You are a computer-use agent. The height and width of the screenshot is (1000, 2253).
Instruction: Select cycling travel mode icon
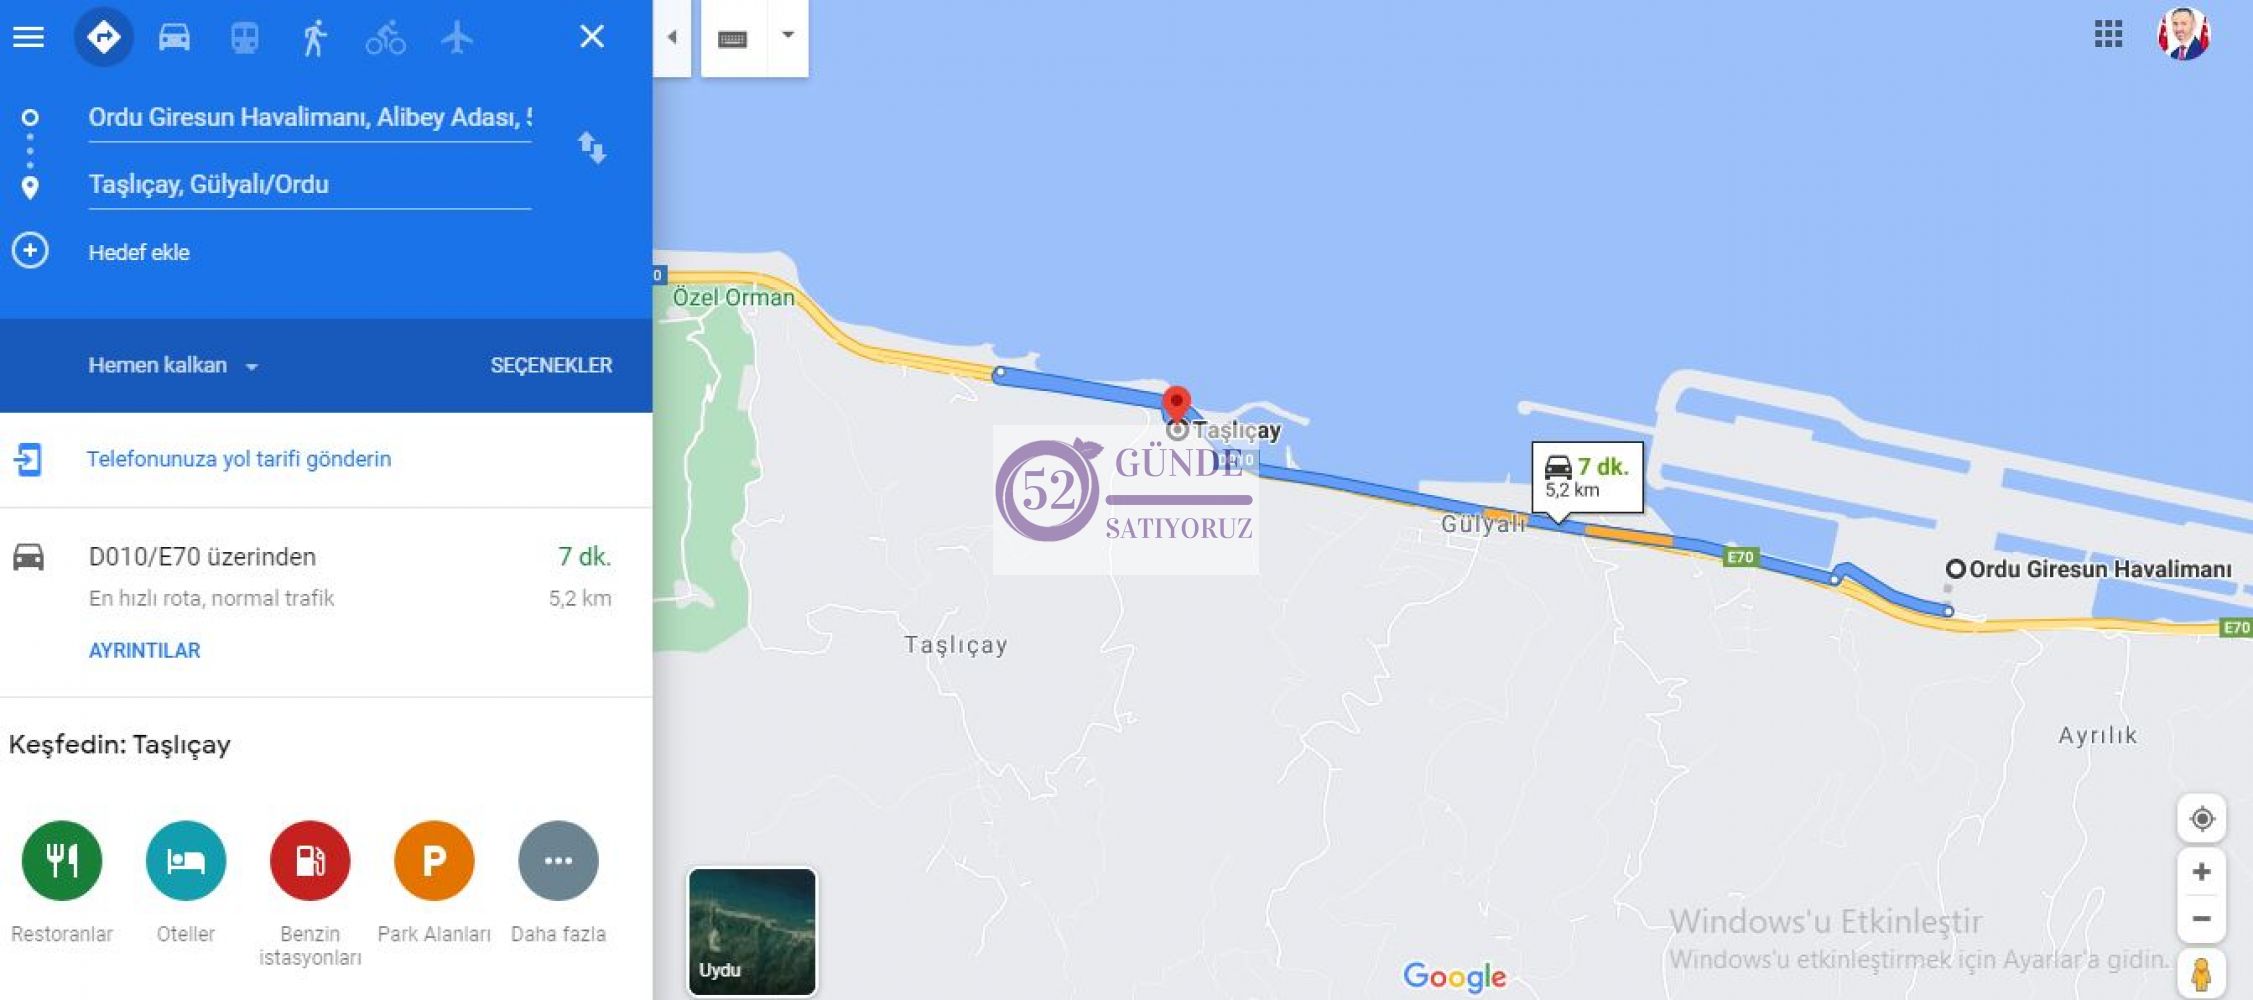(385, 37)
